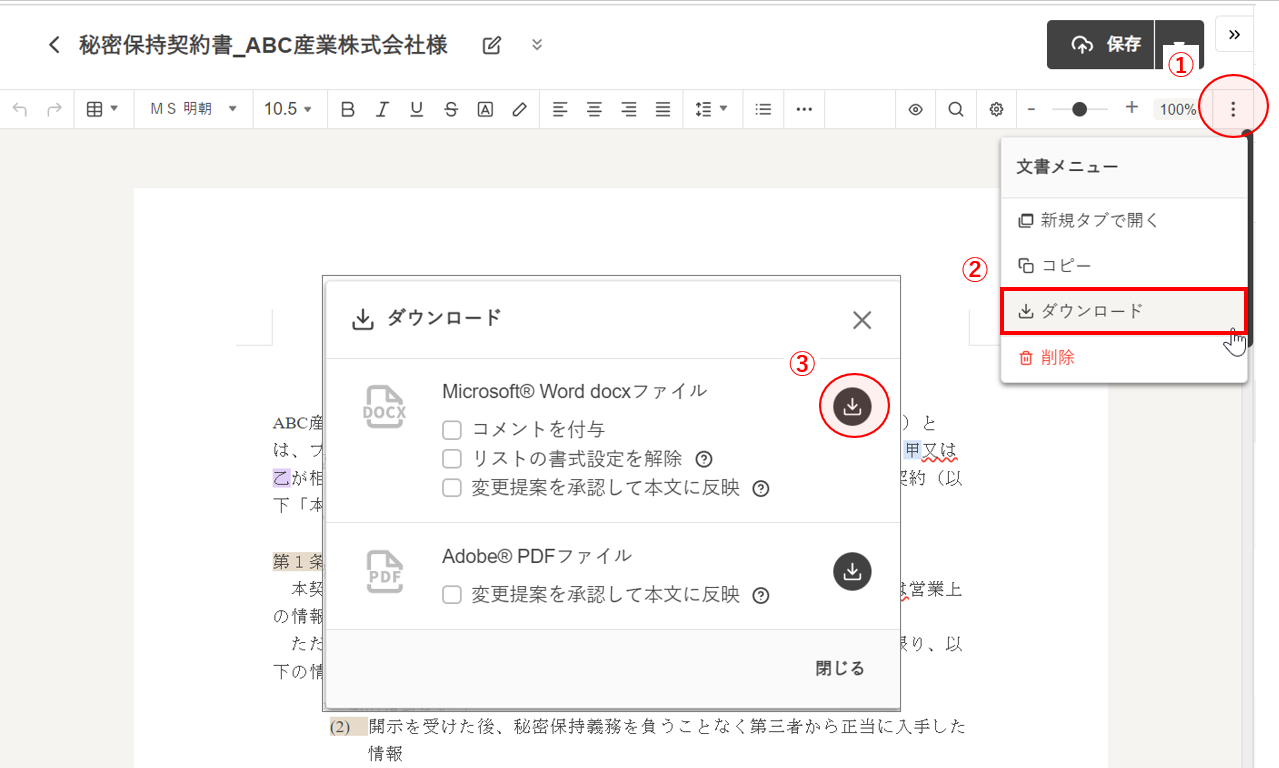Click the Word docx download icon button

pyautogui.click(x=852, y=406)
